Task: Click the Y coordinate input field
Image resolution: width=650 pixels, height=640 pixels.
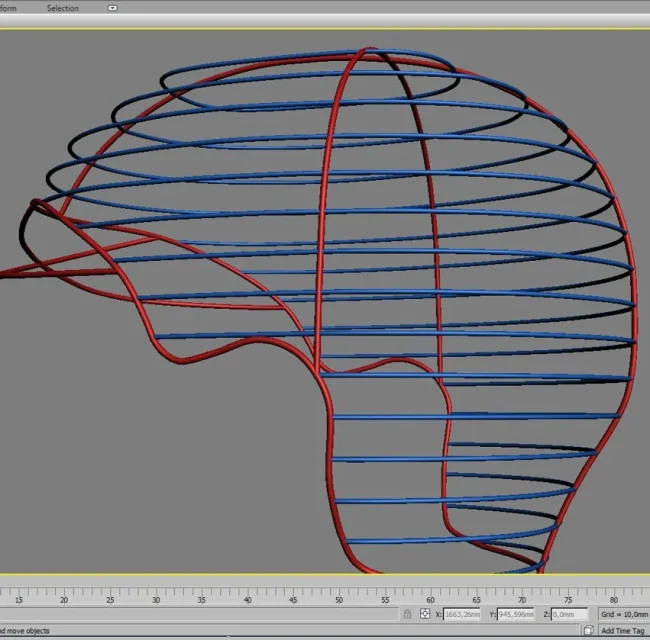Action: coord(517,614)
